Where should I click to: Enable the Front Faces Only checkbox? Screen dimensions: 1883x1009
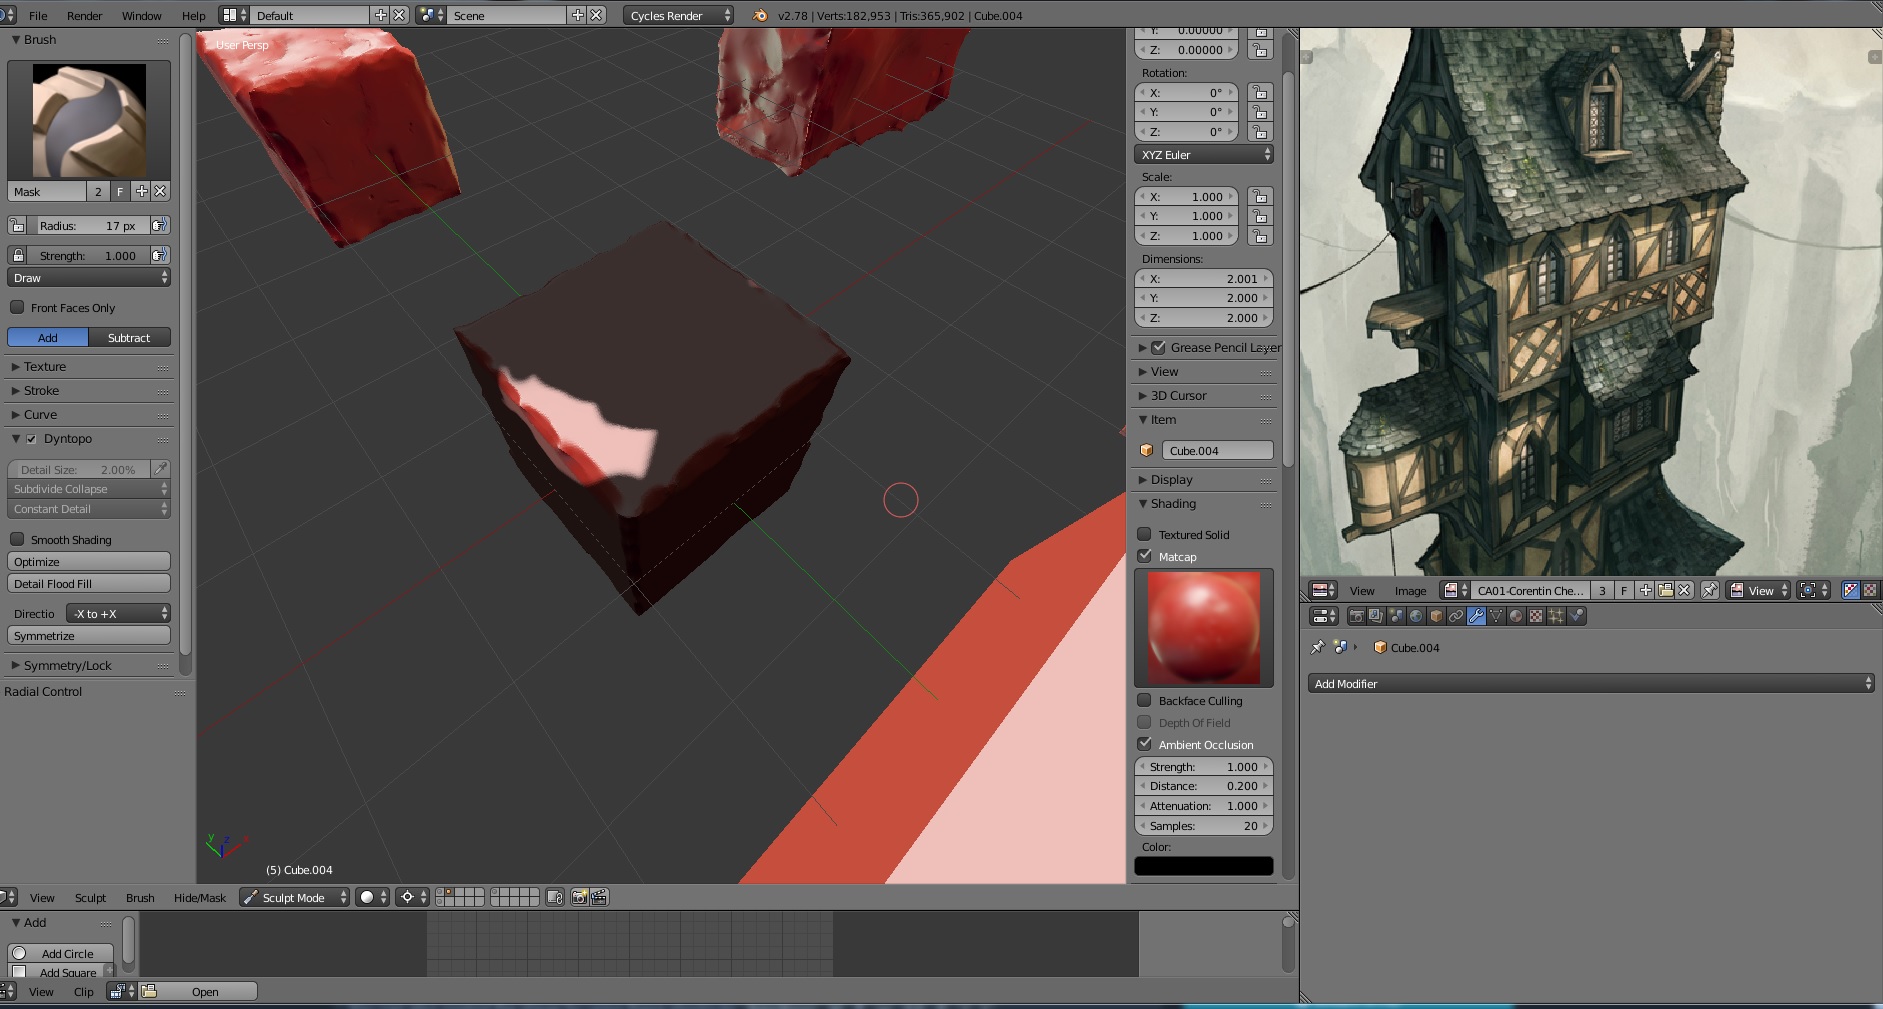17,308
